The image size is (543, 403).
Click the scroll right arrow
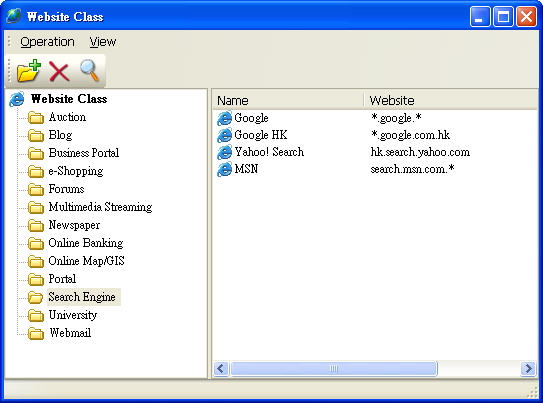click(x=528, y=368)
